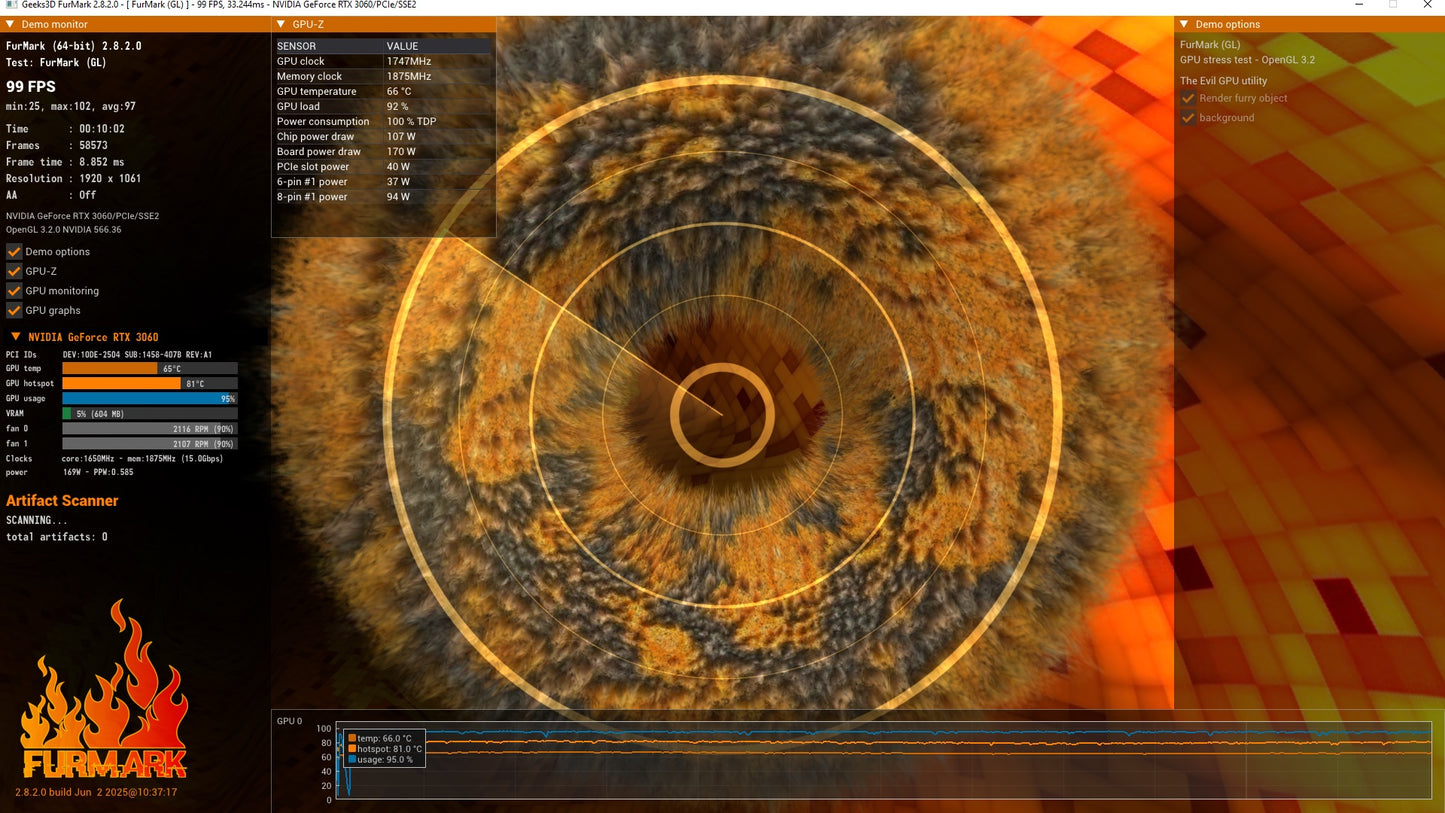Click the power 169W PPW line
The height and width of the screenshot is (813, 1445).
70,473
